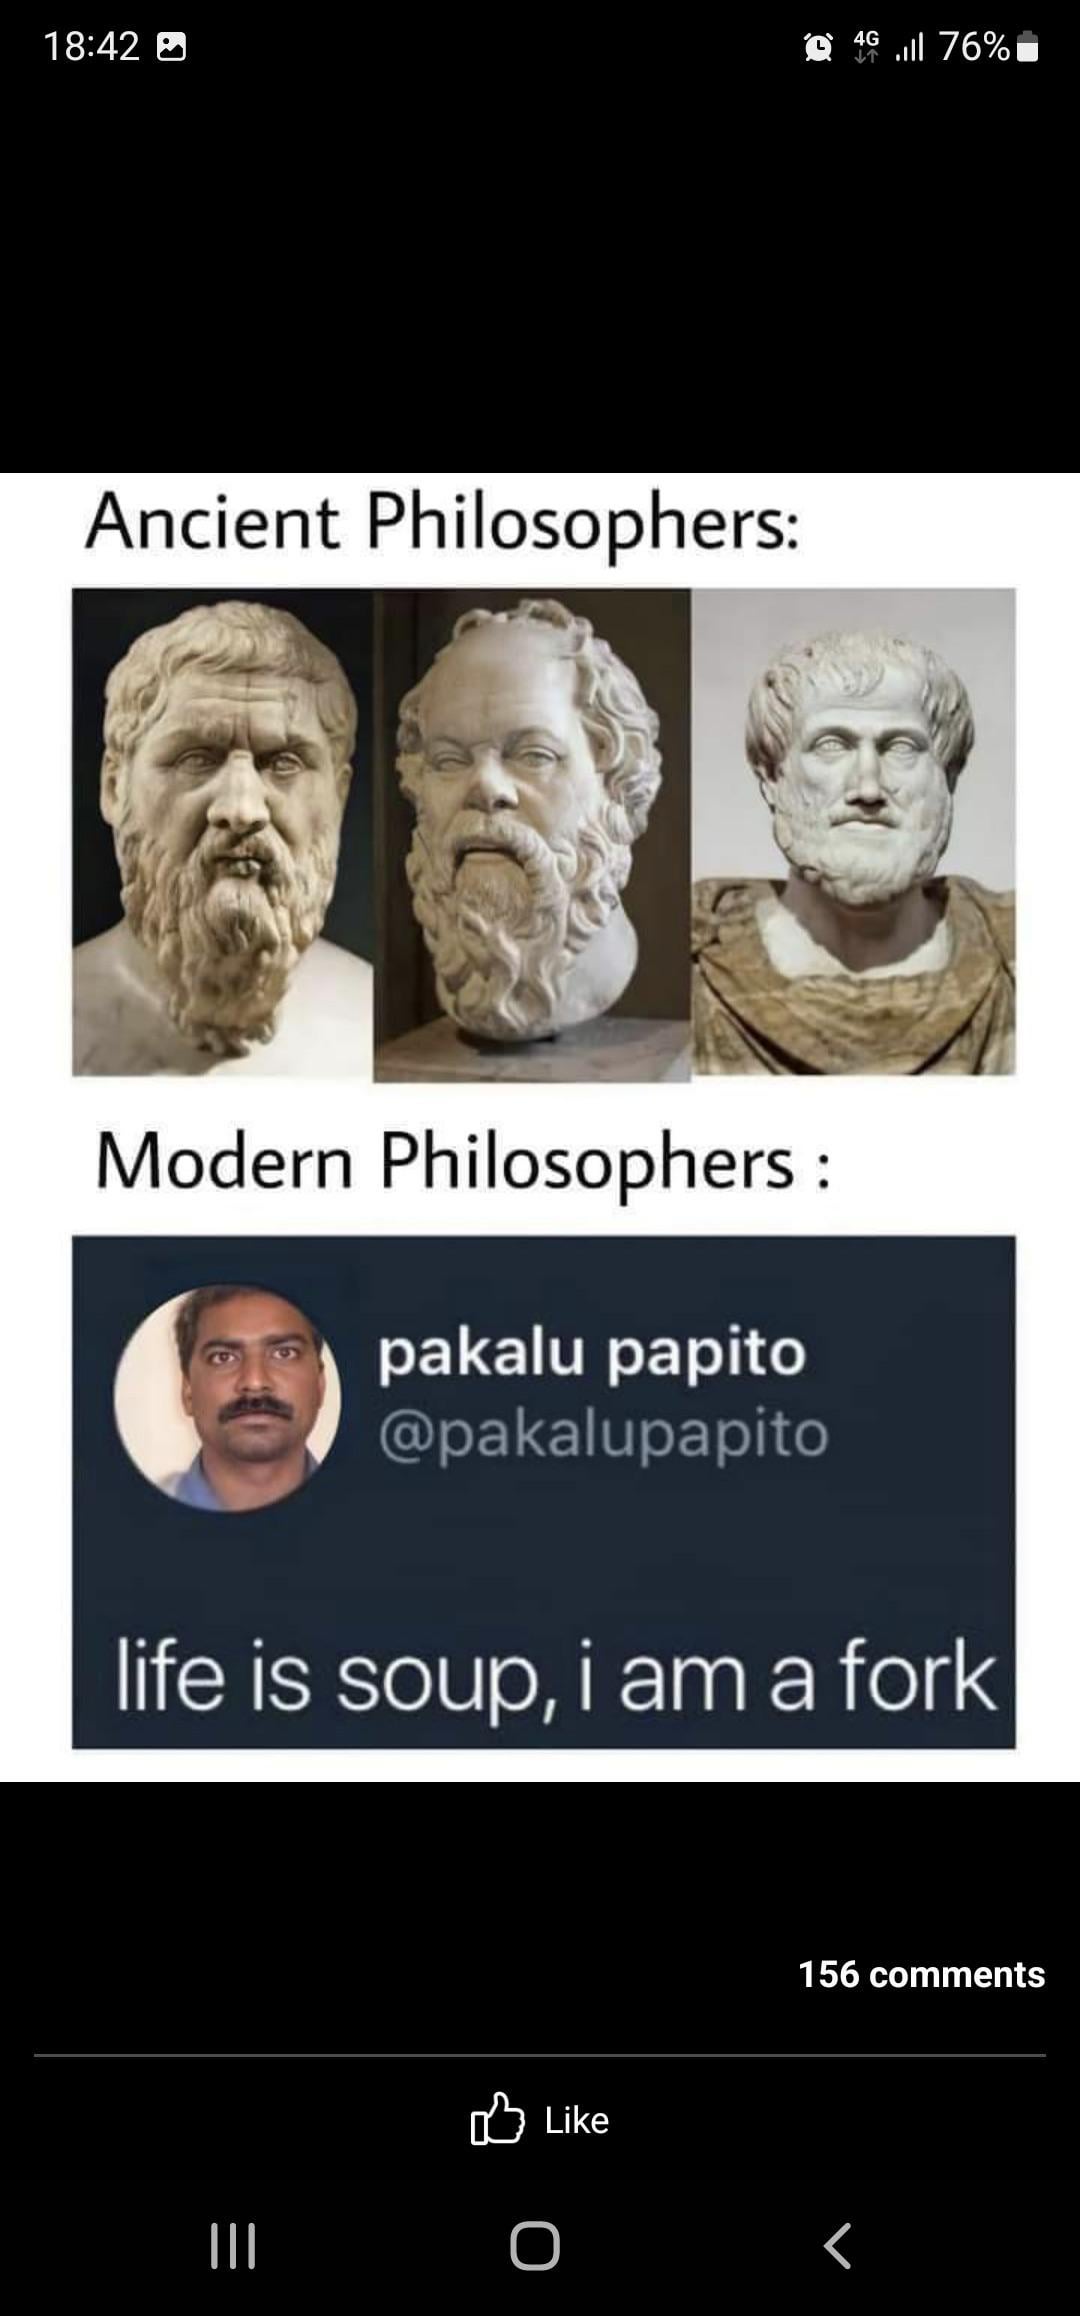Tap the Android back arrow icon
The image size is (1080, 2316).
point(838,2246)
